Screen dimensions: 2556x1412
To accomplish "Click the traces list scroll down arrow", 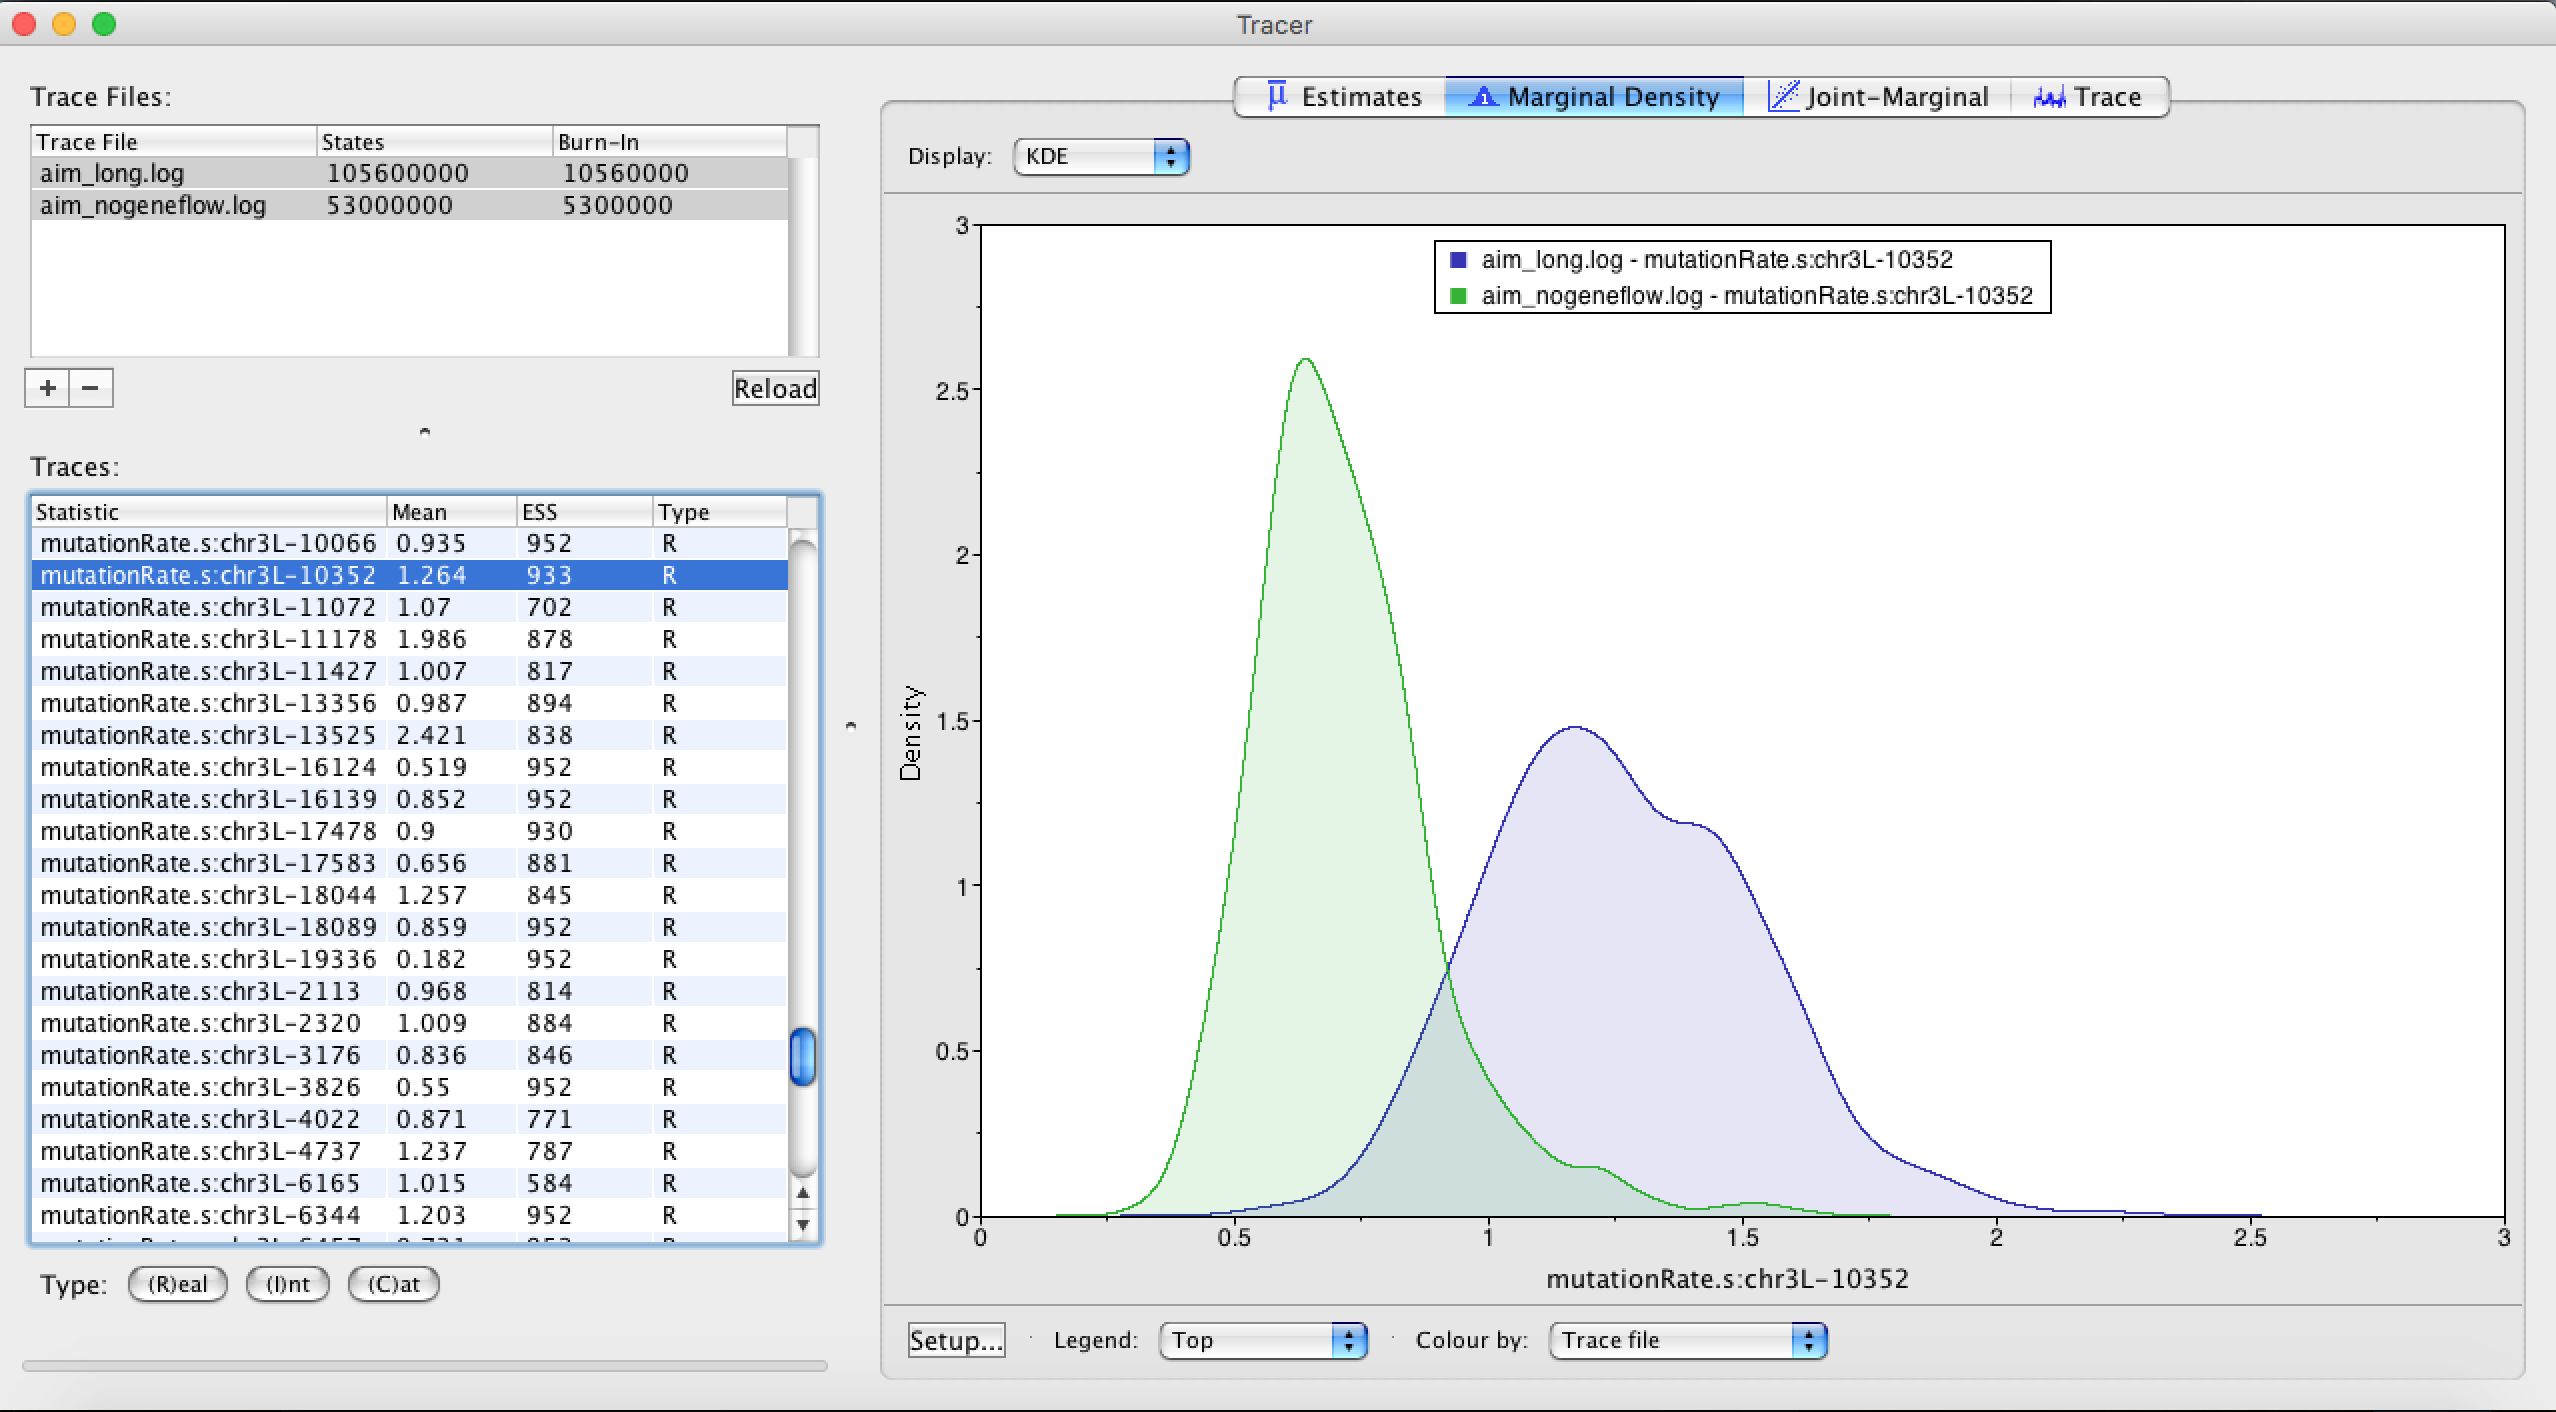I will point(803,1225).
